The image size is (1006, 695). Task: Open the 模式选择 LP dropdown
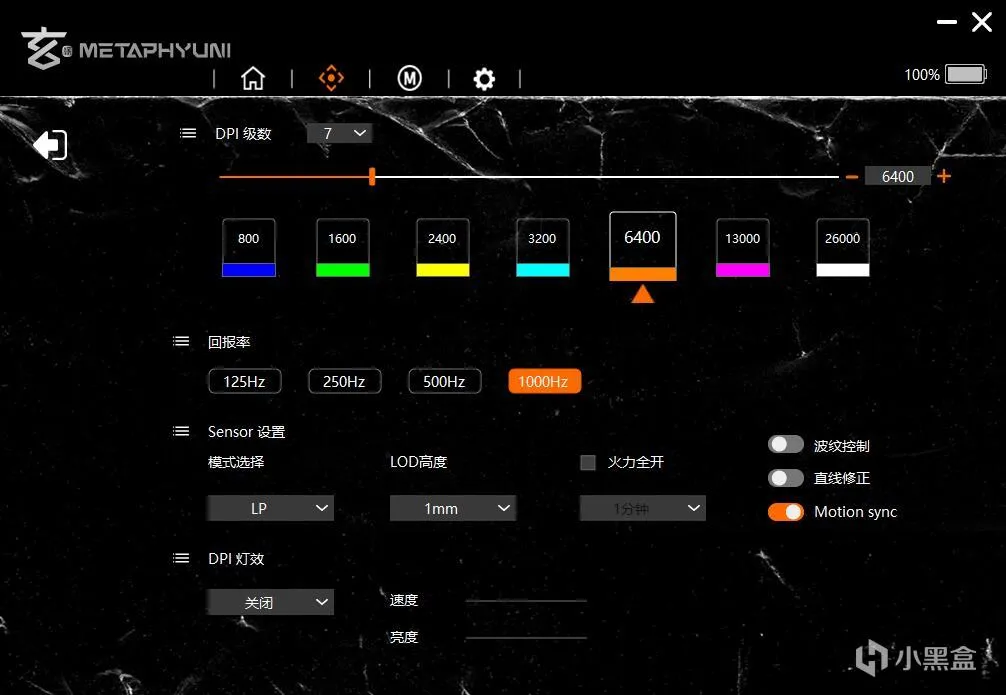coord(270,508)
